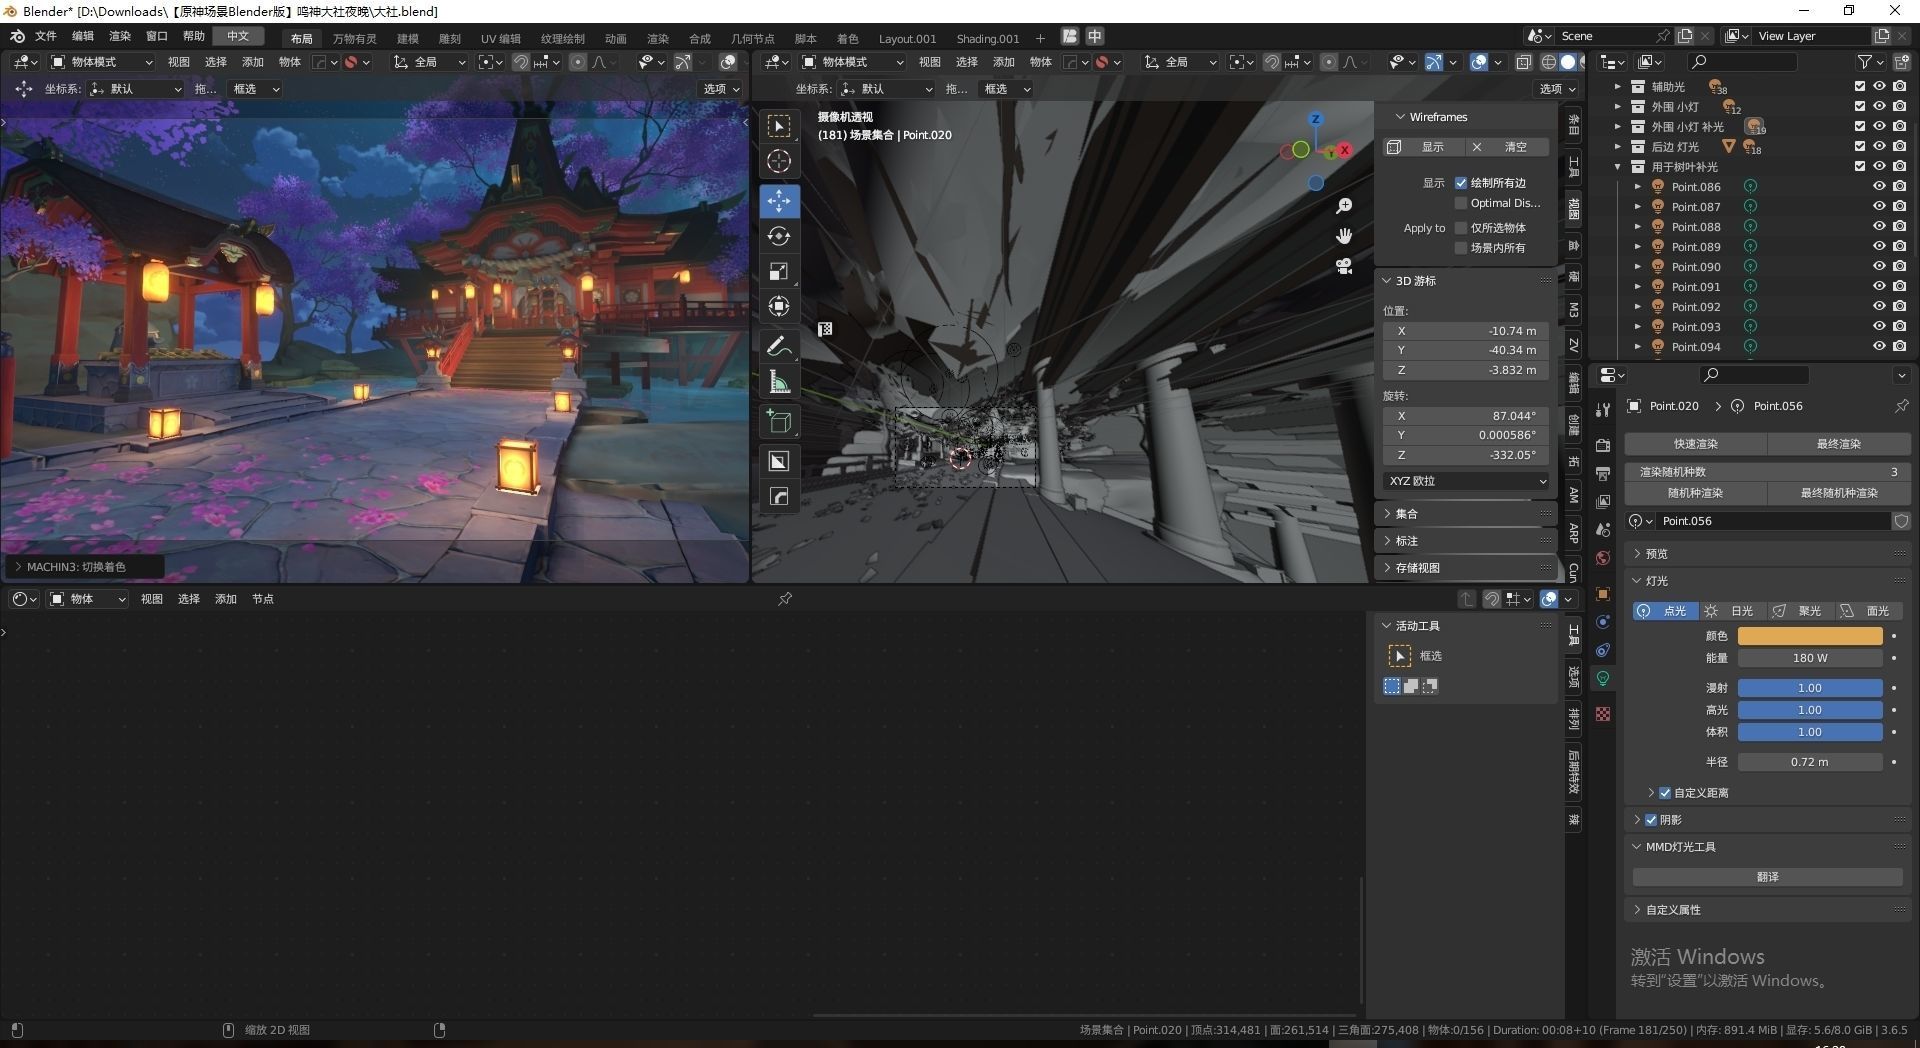Switch to the UV 编辑 workspace tab
Screen dimensions: 1920x1048
pos(501,39)
